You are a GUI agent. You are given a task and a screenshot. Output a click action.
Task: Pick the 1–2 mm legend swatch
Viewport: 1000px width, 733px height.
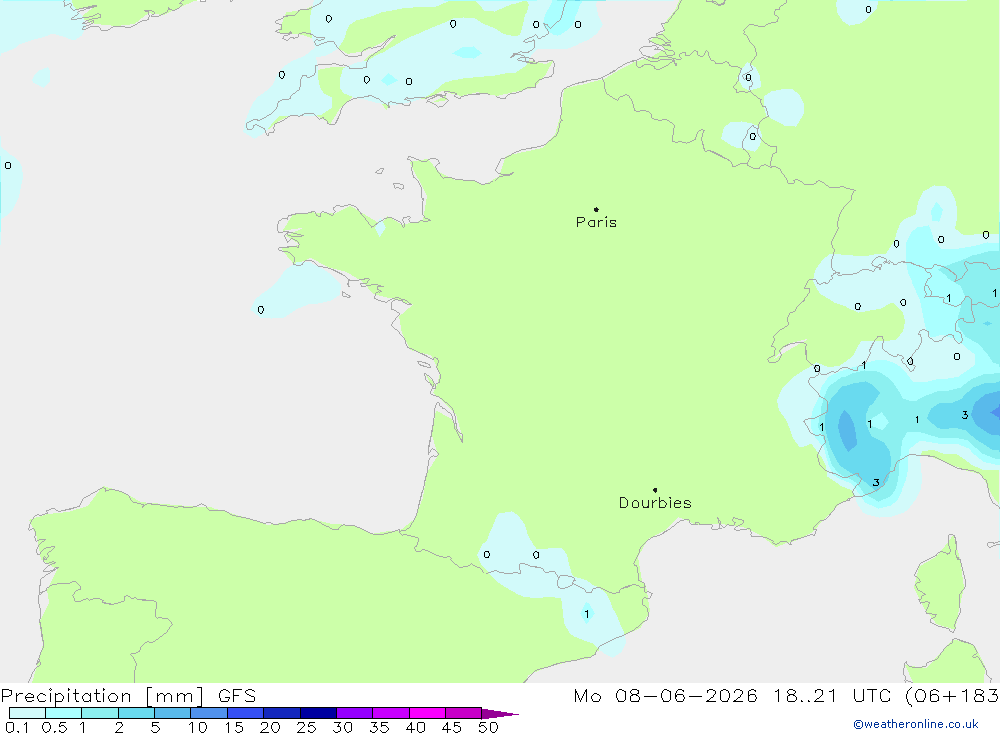click(100, 713)
